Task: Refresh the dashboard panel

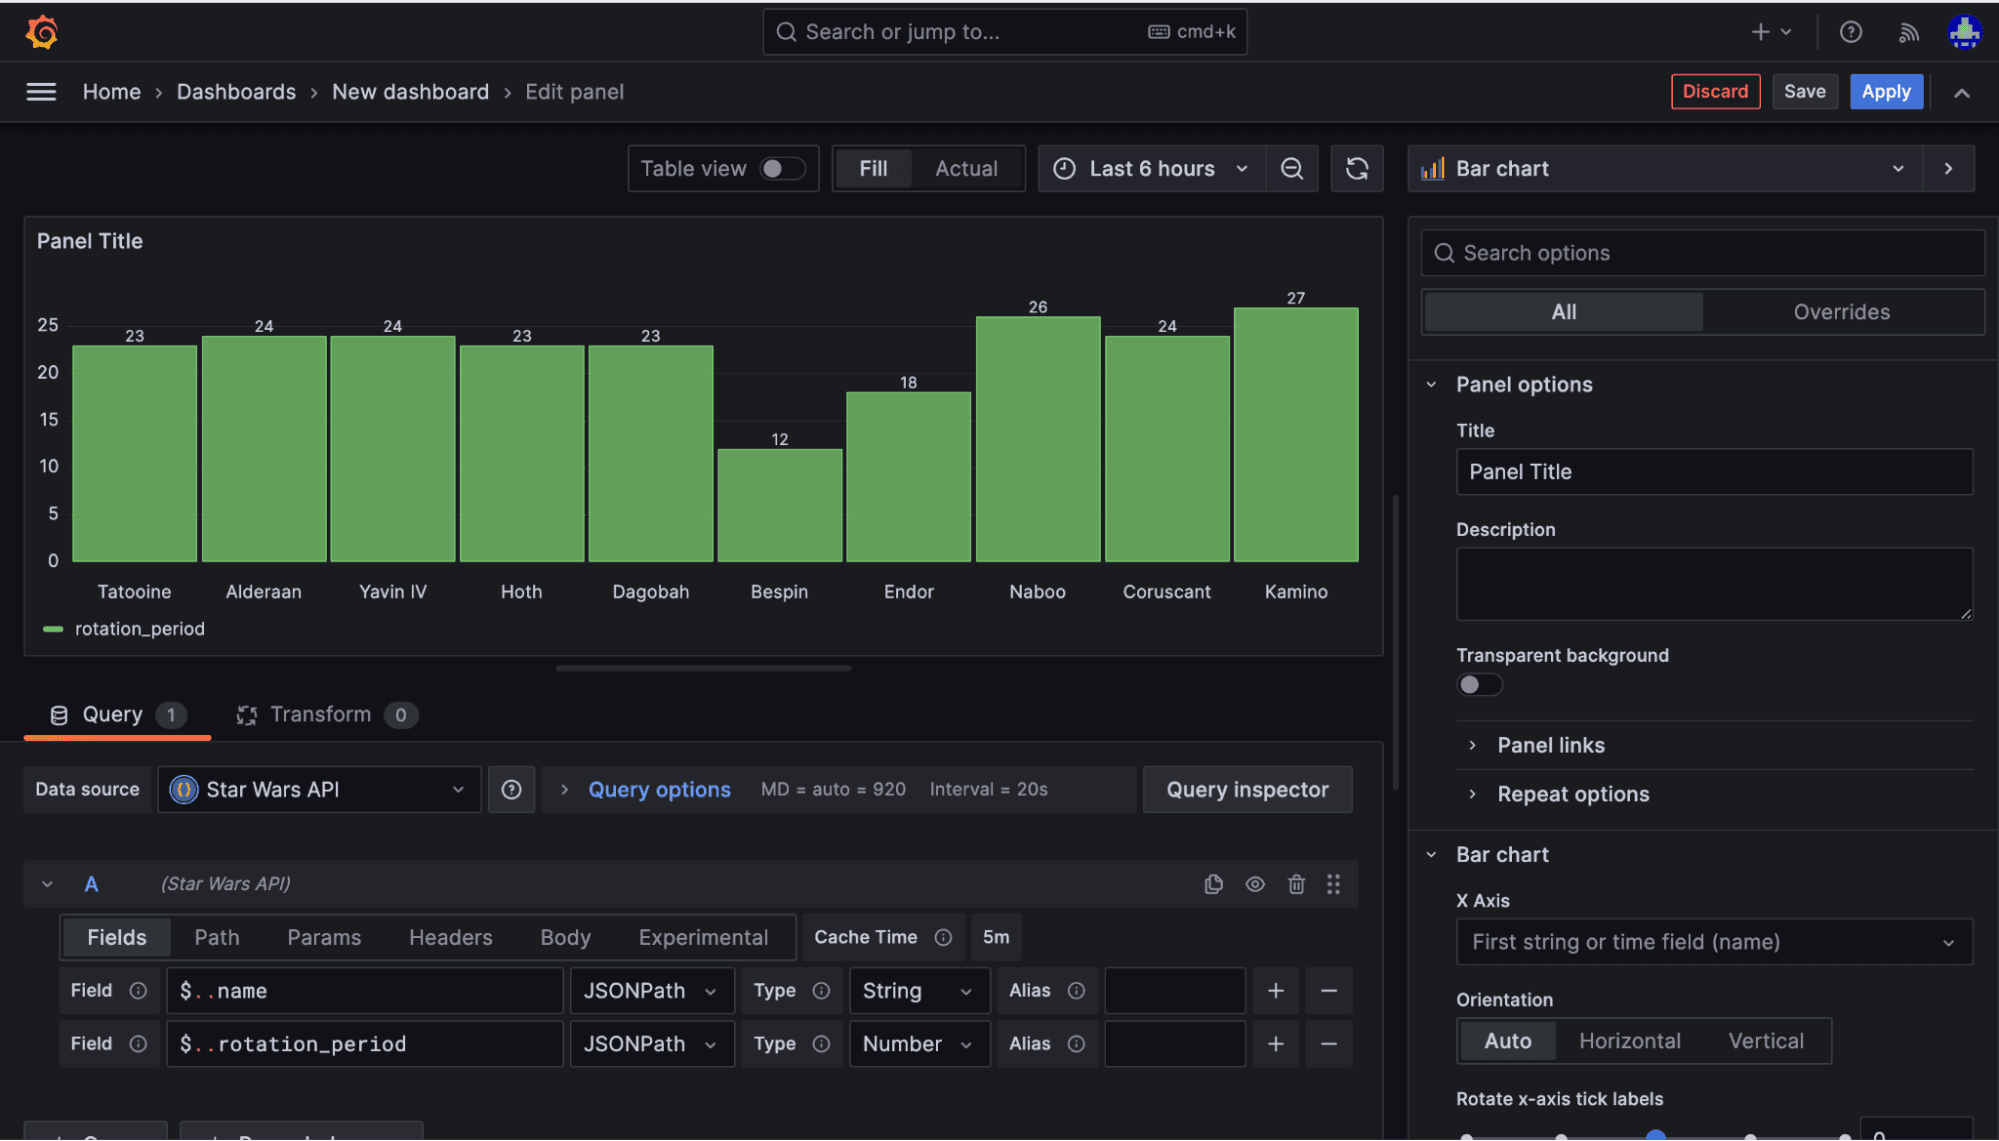Action: click(1356, 168)
